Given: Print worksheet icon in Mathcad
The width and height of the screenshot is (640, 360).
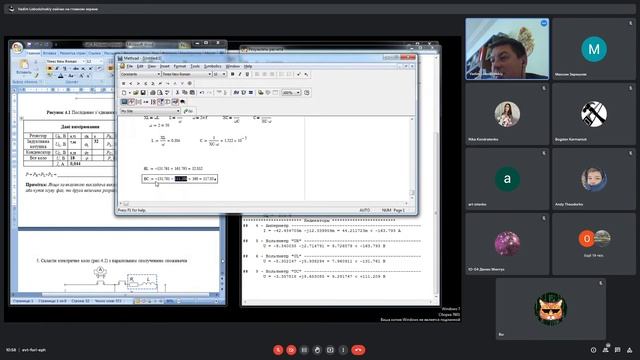Looking at the screenshot, I should point(153,93).
